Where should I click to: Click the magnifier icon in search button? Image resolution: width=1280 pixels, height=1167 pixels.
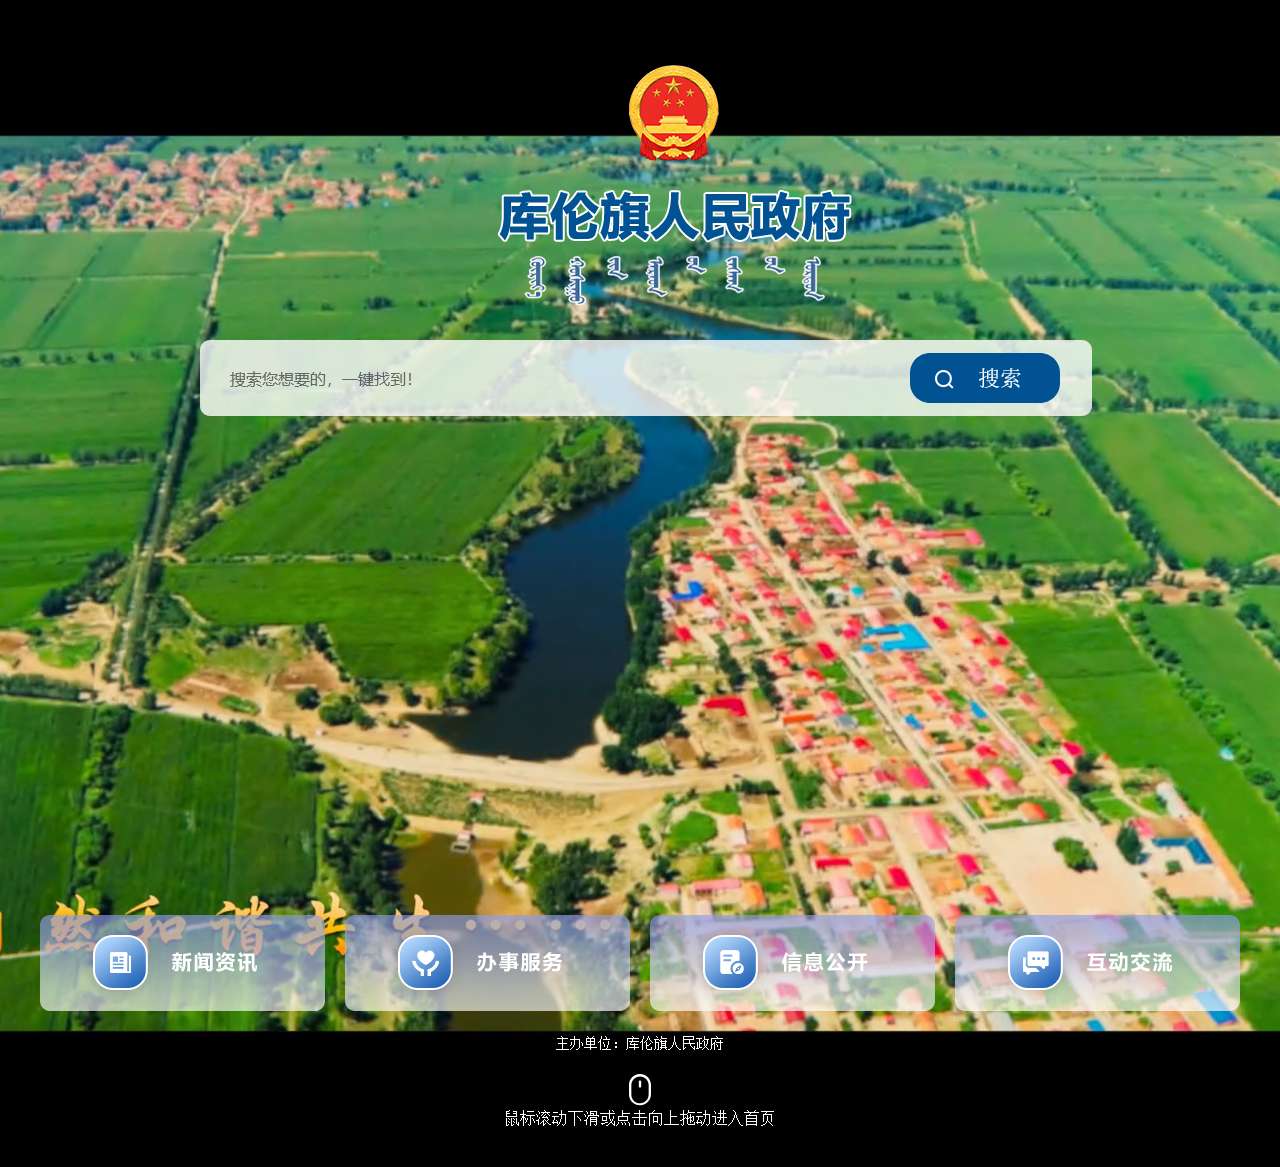[944, 379]
